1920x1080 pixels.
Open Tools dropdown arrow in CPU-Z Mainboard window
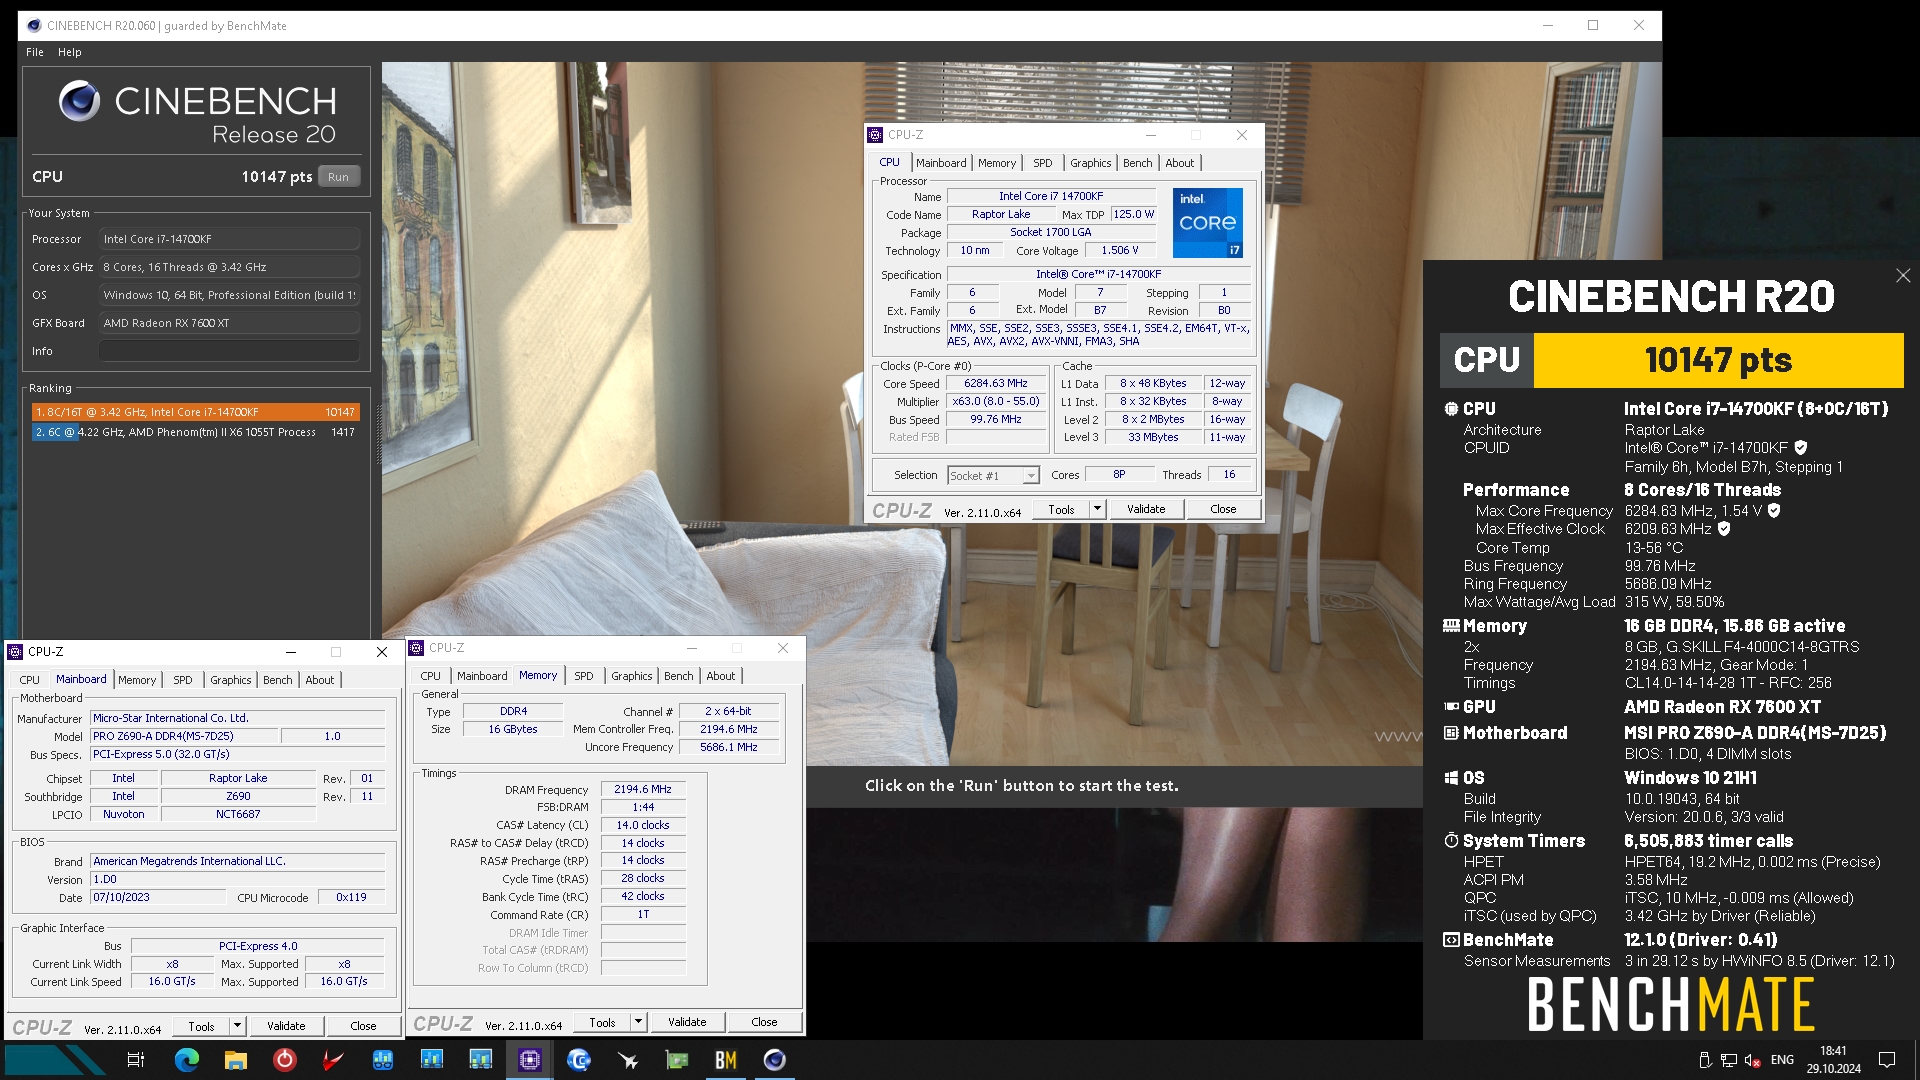(x=237, y=1026)
